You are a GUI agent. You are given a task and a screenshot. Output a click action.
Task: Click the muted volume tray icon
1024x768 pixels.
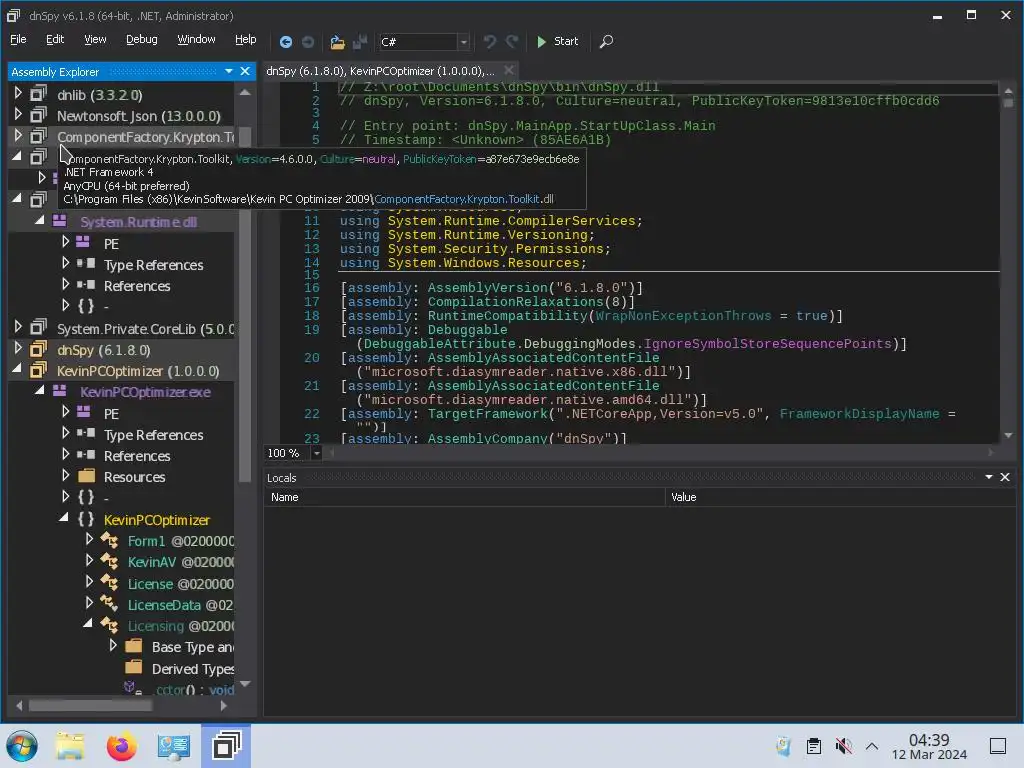tap(843, 746)
